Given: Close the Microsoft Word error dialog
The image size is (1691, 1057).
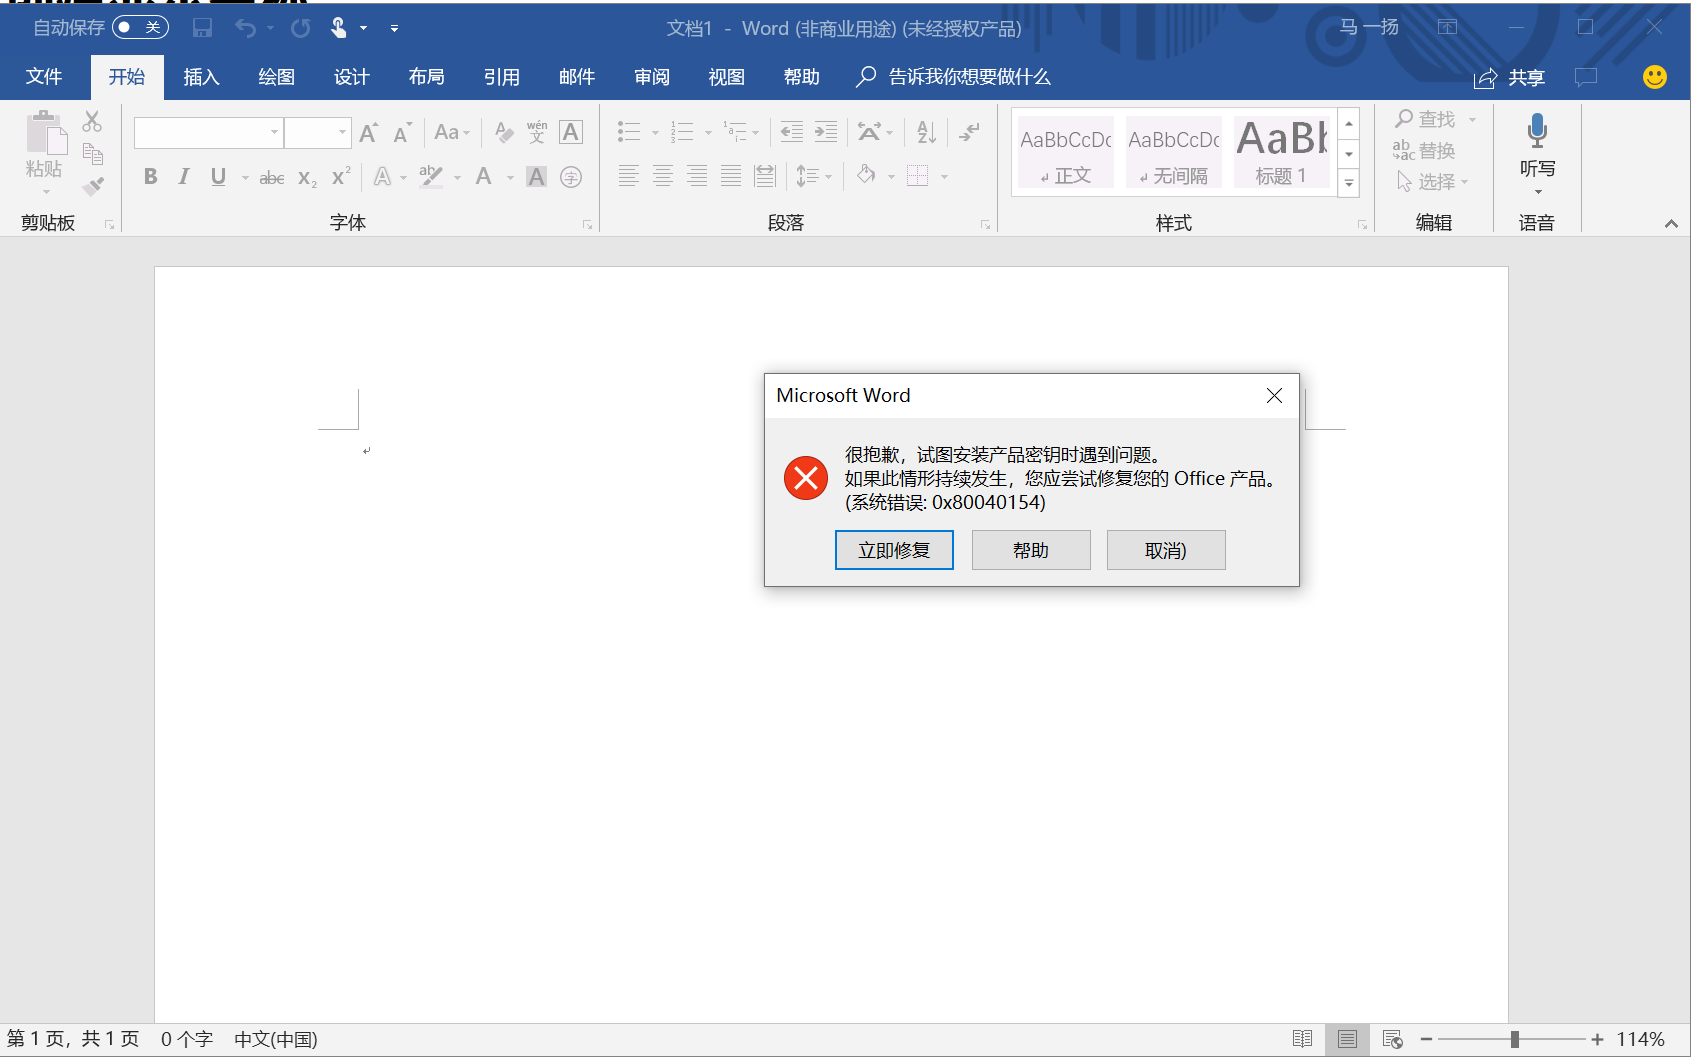Looking at the screenshot, I should [x=1274, y=396].
